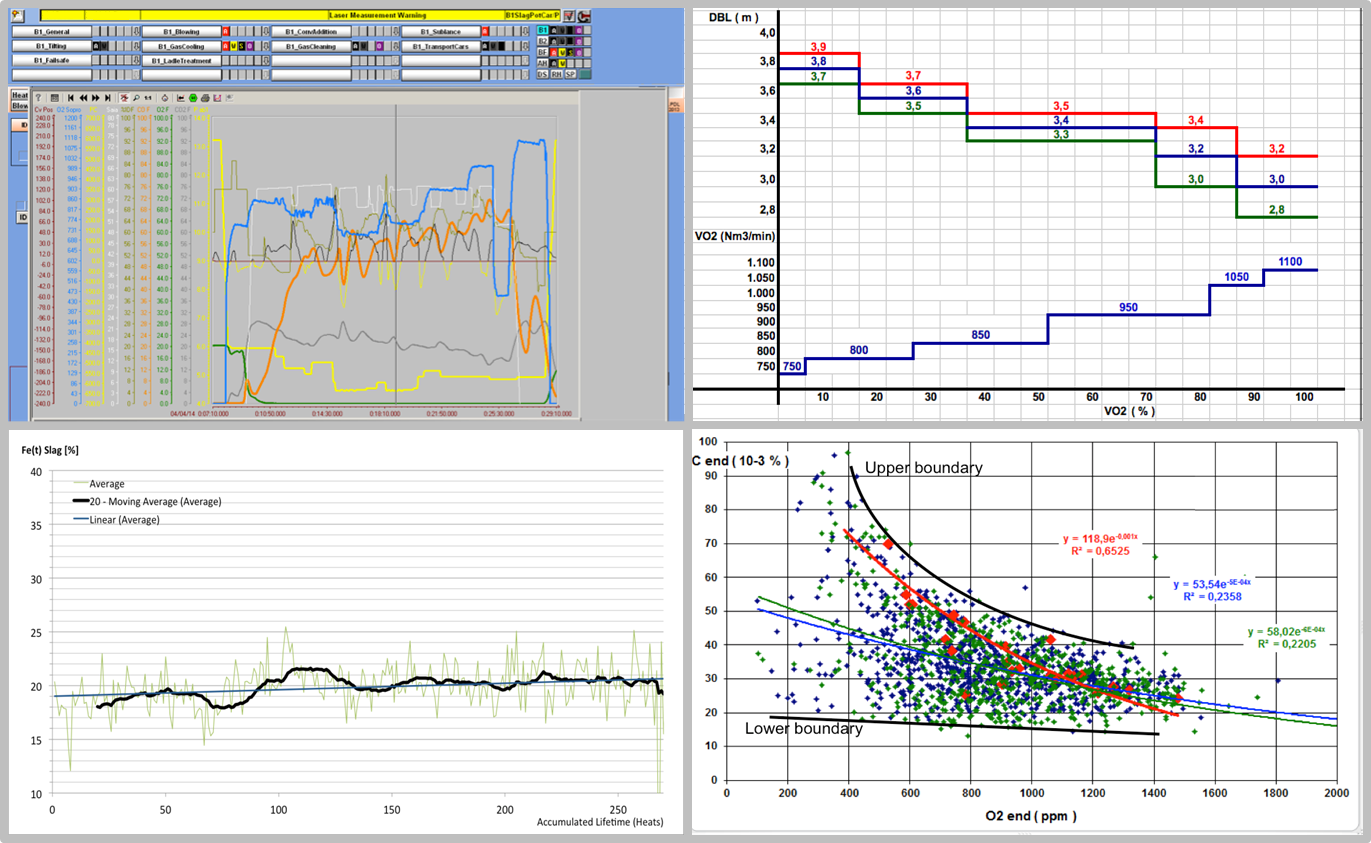Open the help question-mark icon in trend toolbar
Viewport: 1371px width, 843px height.
pos(39,98)
